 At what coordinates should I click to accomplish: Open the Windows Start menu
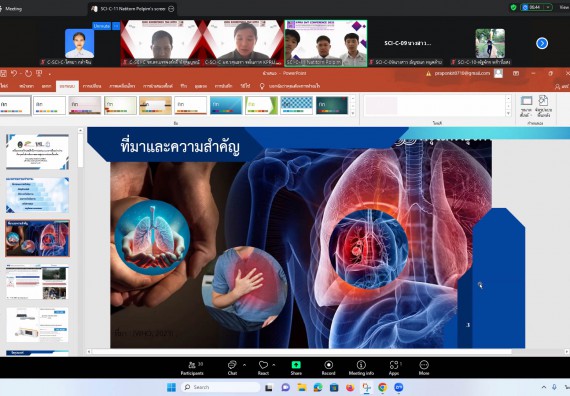coord(171,387)
